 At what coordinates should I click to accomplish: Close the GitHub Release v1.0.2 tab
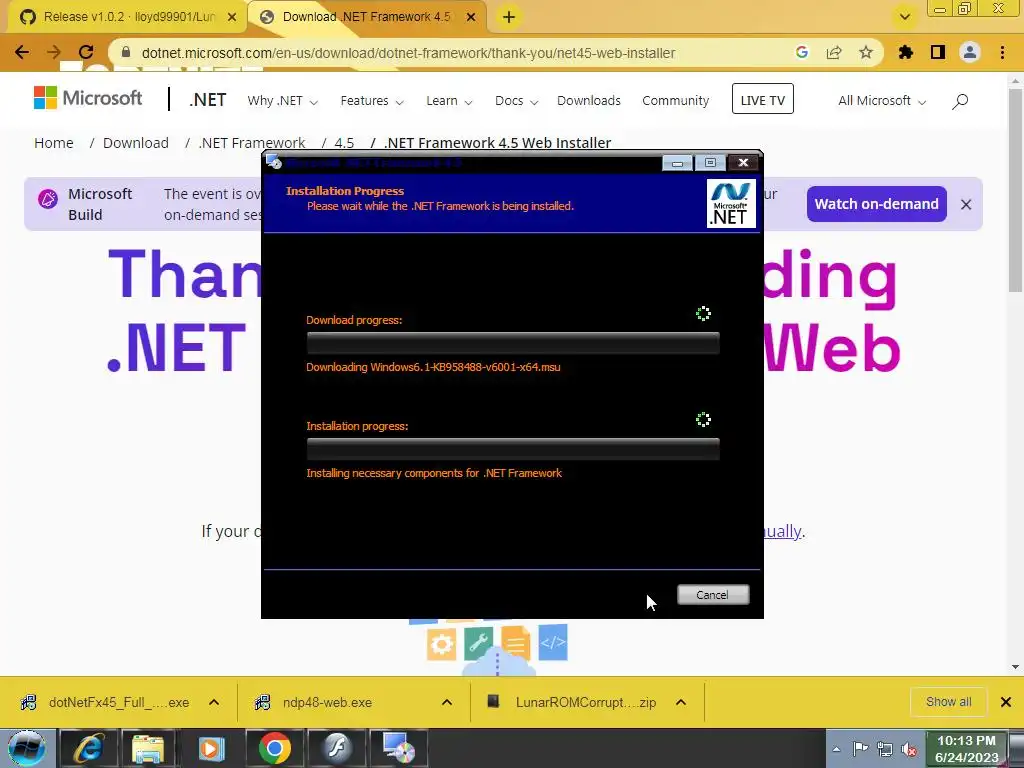click(x=232, y=18)
